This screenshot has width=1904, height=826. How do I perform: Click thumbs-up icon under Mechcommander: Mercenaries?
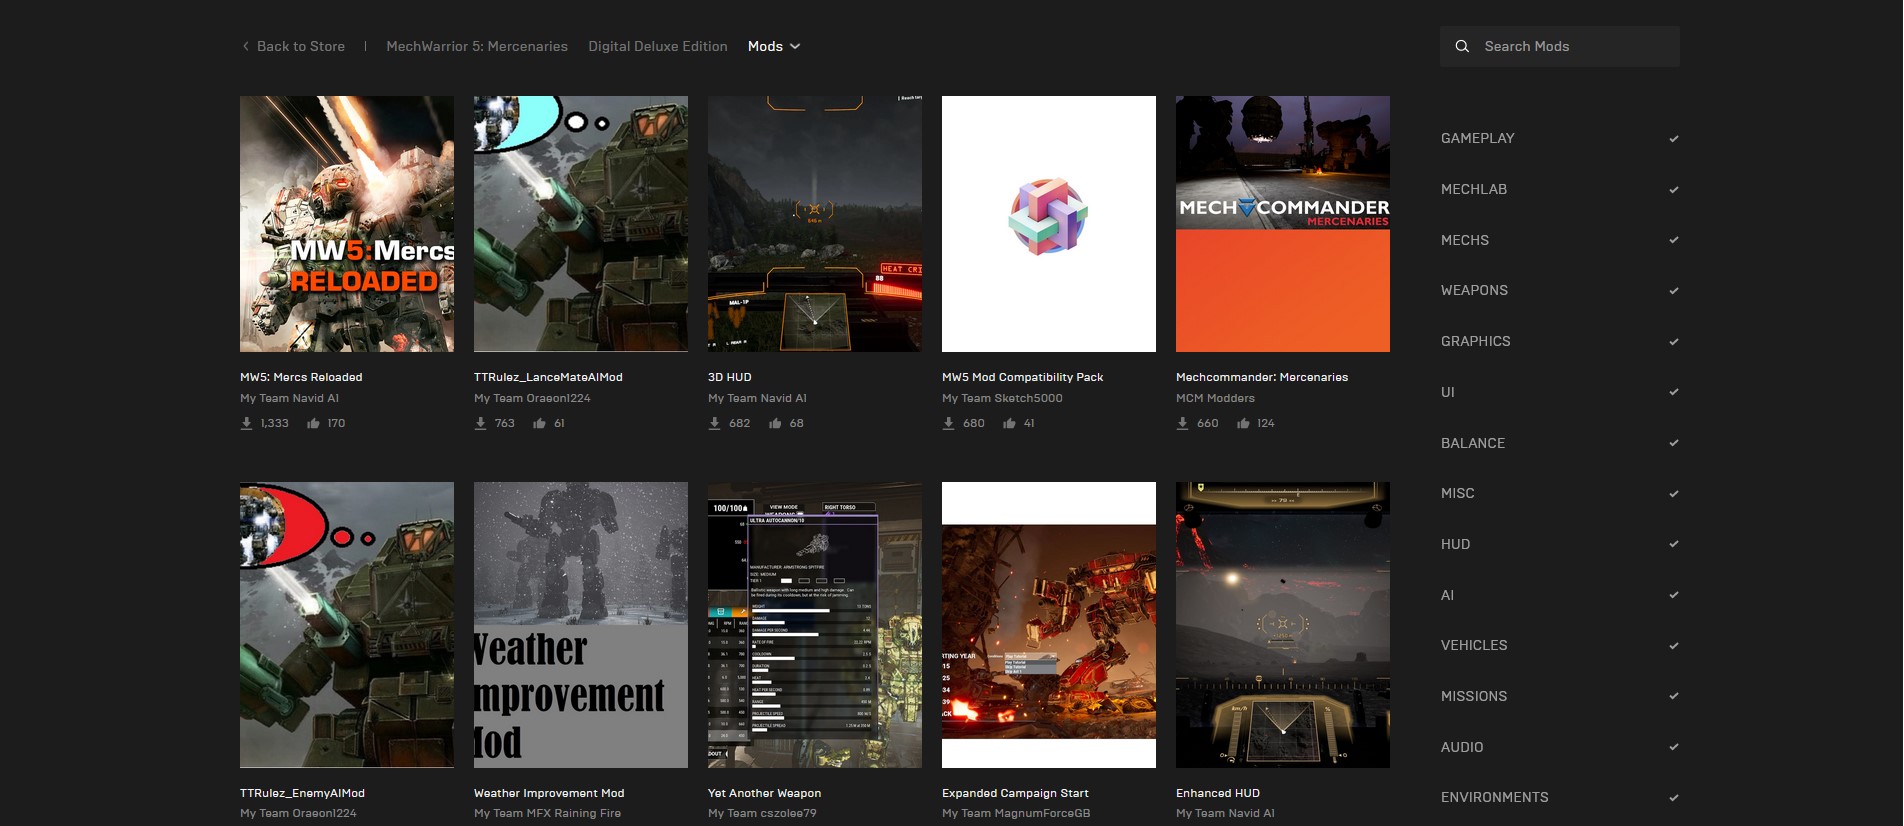(1243, 423)
